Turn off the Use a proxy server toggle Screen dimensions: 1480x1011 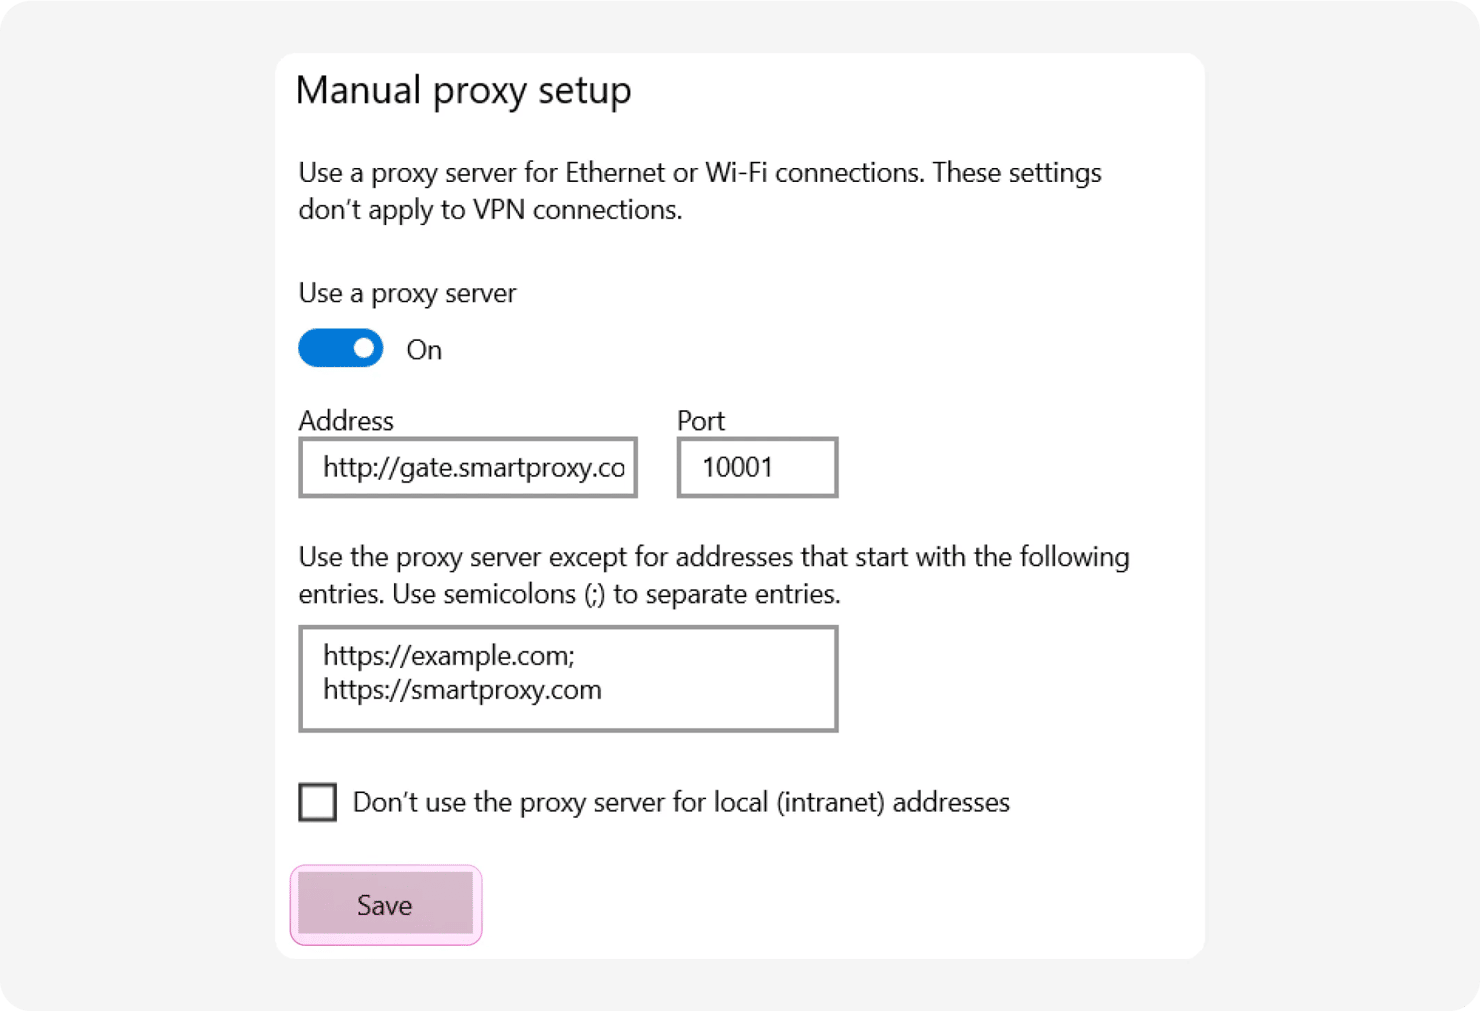click(x=340, y=348)
